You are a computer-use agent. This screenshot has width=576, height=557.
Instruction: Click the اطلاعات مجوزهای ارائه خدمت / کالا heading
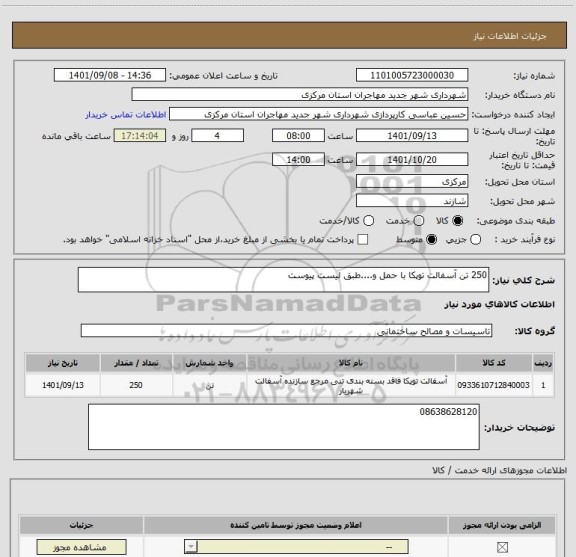coord(499,470)
